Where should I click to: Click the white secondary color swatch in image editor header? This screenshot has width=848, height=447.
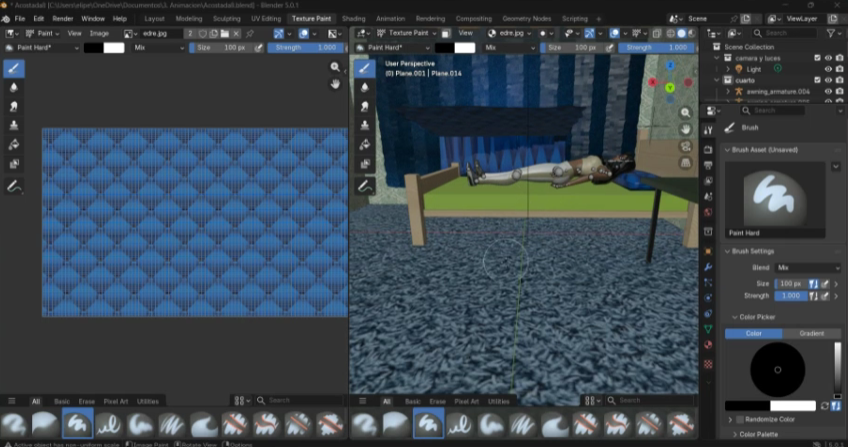(x=114, y=47)
